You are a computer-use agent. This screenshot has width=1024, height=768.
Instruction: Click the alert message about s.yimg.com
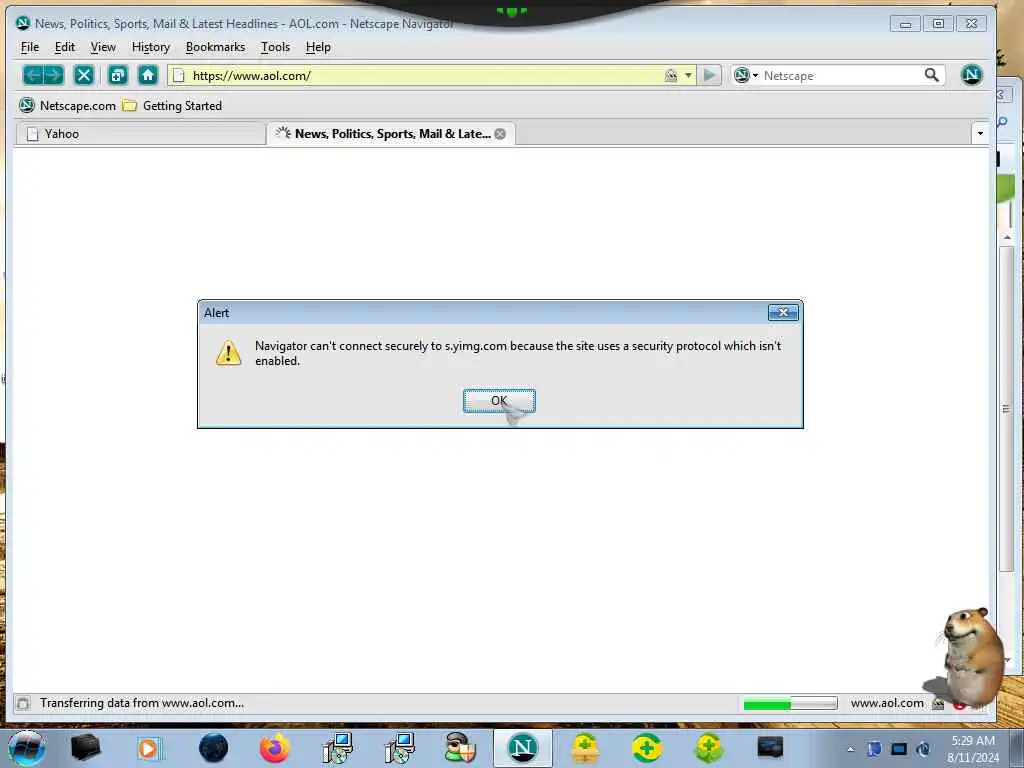[x=518, y=353]
